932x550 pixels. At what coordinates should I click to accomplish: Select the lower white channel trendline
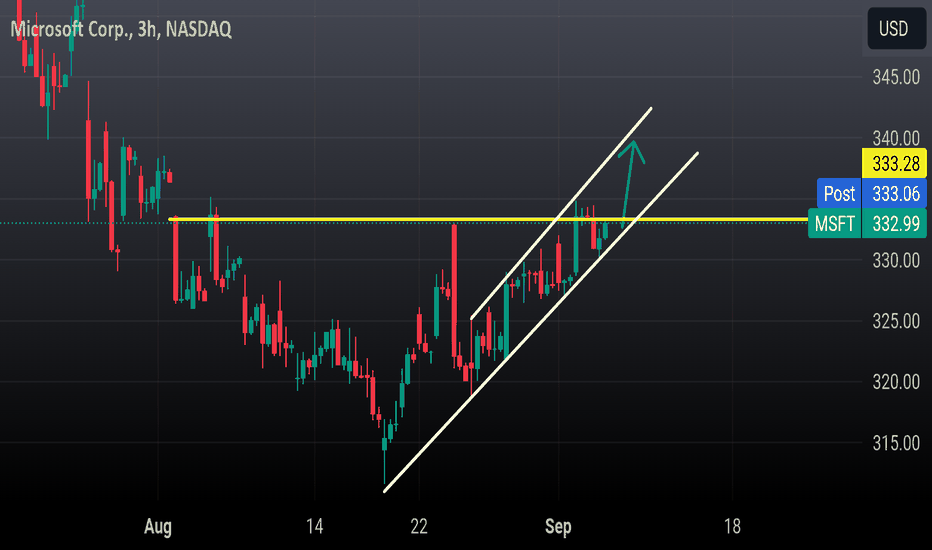point(541,322)
